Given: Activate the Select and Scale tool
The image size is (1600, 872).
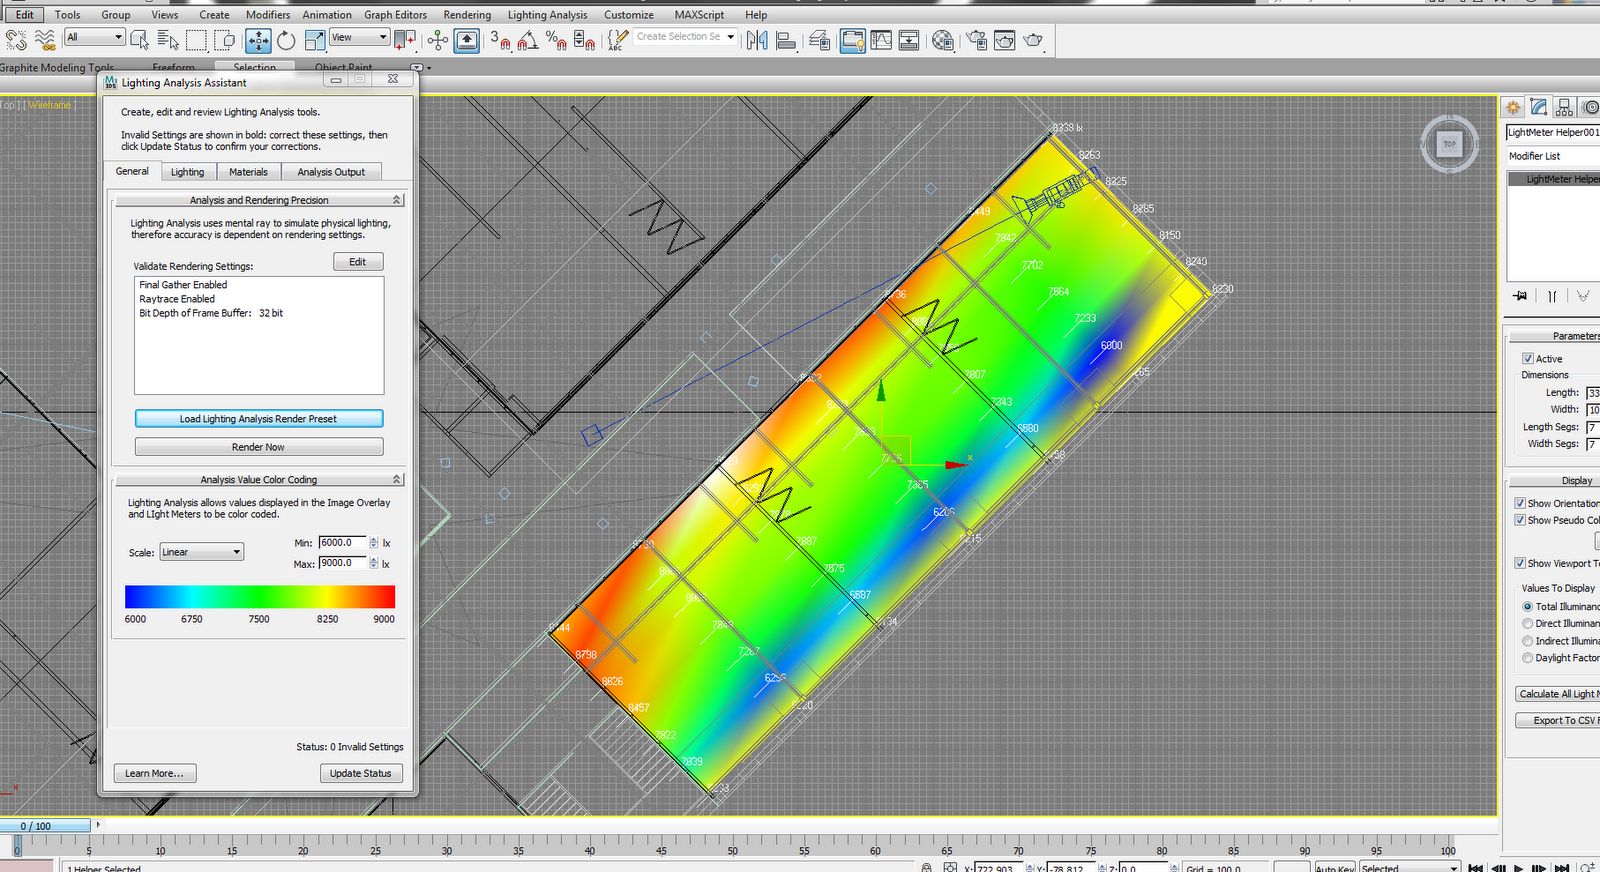Looking at the screenshot, I should (x=315, y=40).
